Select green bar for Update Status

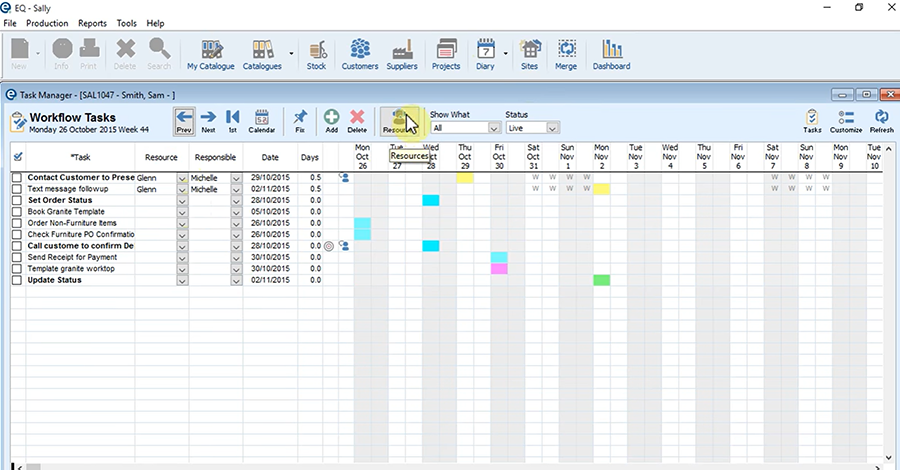tap(602, 281)
